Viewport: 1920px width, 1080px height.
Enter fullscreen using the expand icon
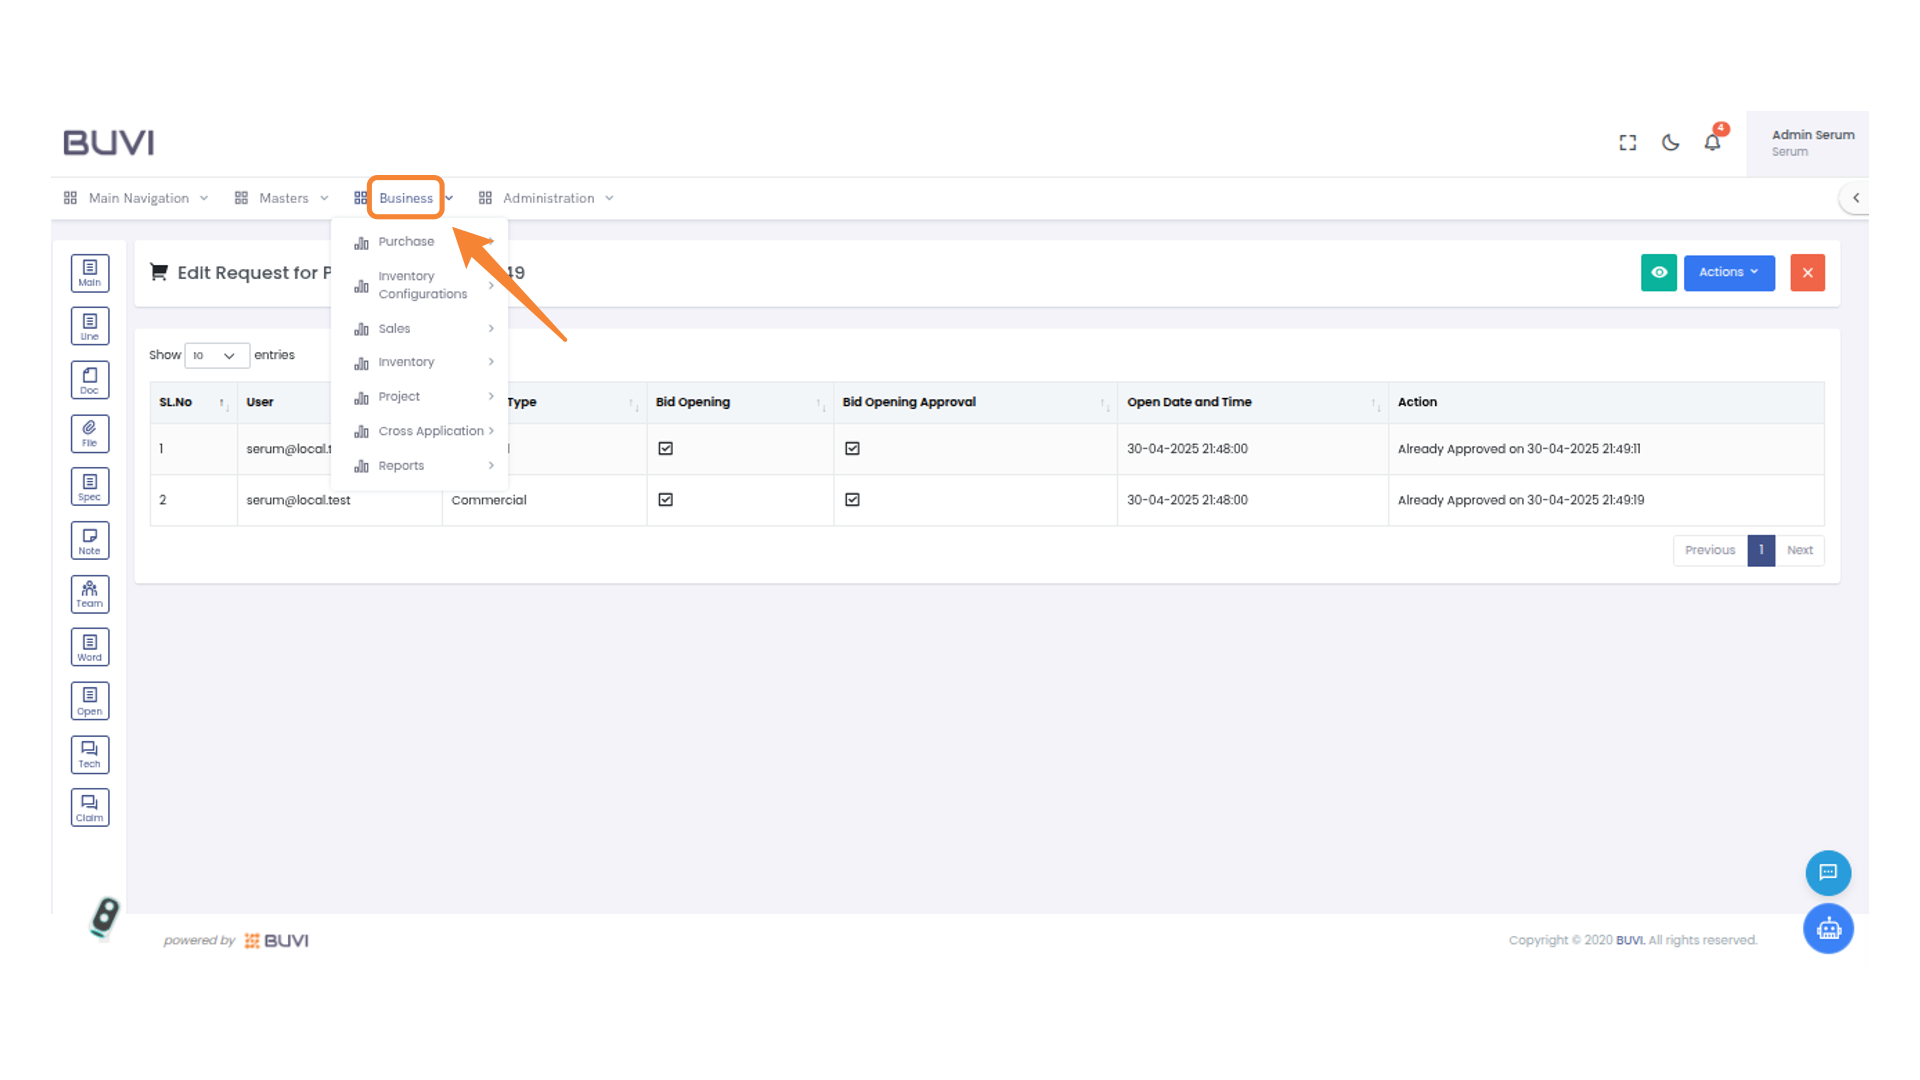click(1627, 142)
